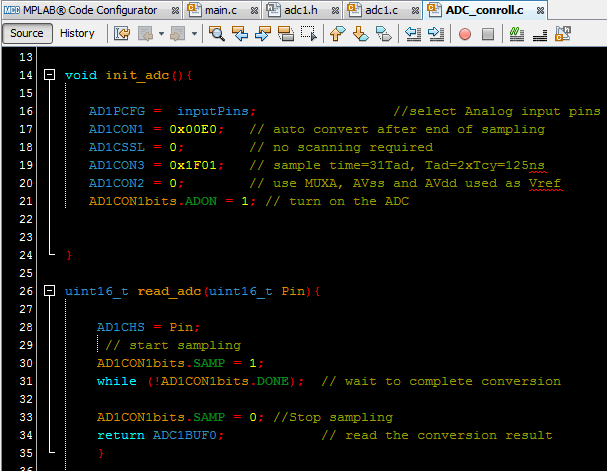Click 'while' keyword on line 31

117,381
